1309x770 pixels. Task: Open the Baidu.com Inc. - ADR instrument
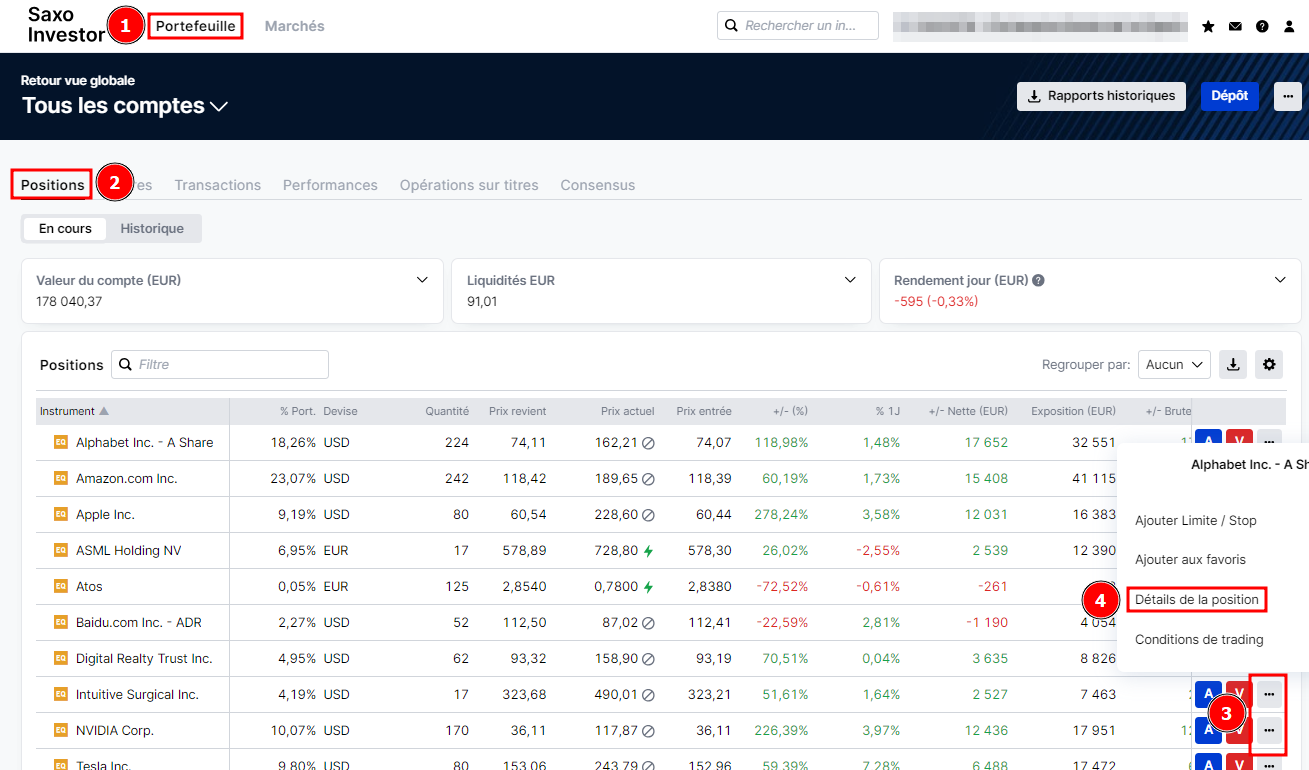point(139,623)
